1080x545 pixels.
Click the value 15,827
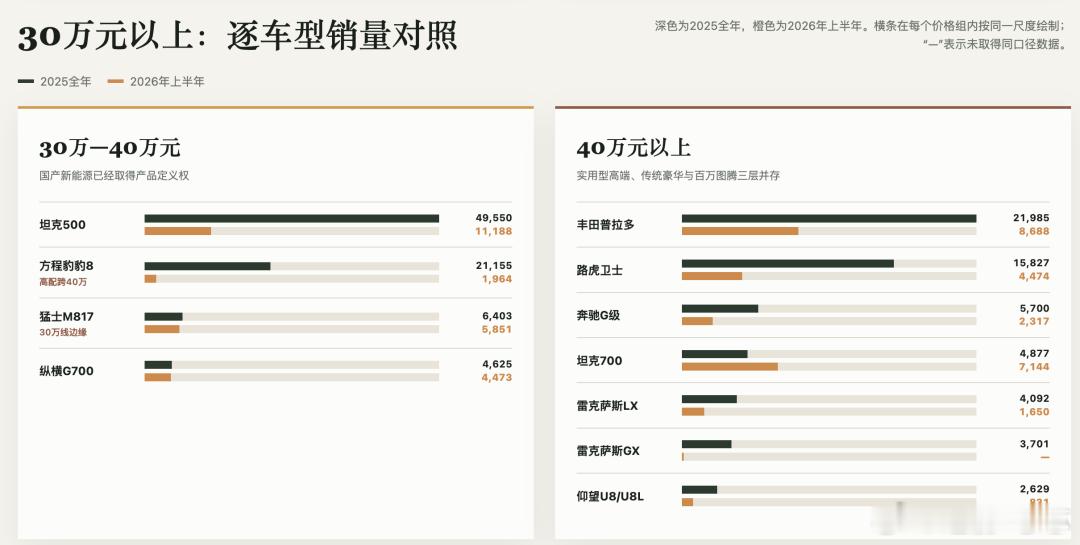(x=1031, y=263)
